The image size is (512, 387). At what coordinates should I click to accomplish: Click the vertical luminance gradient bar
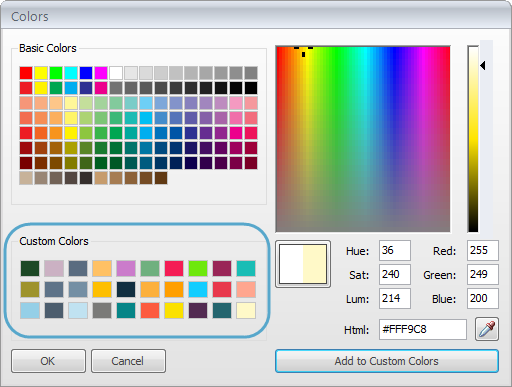pyautogui.click(x=473, y=139)
